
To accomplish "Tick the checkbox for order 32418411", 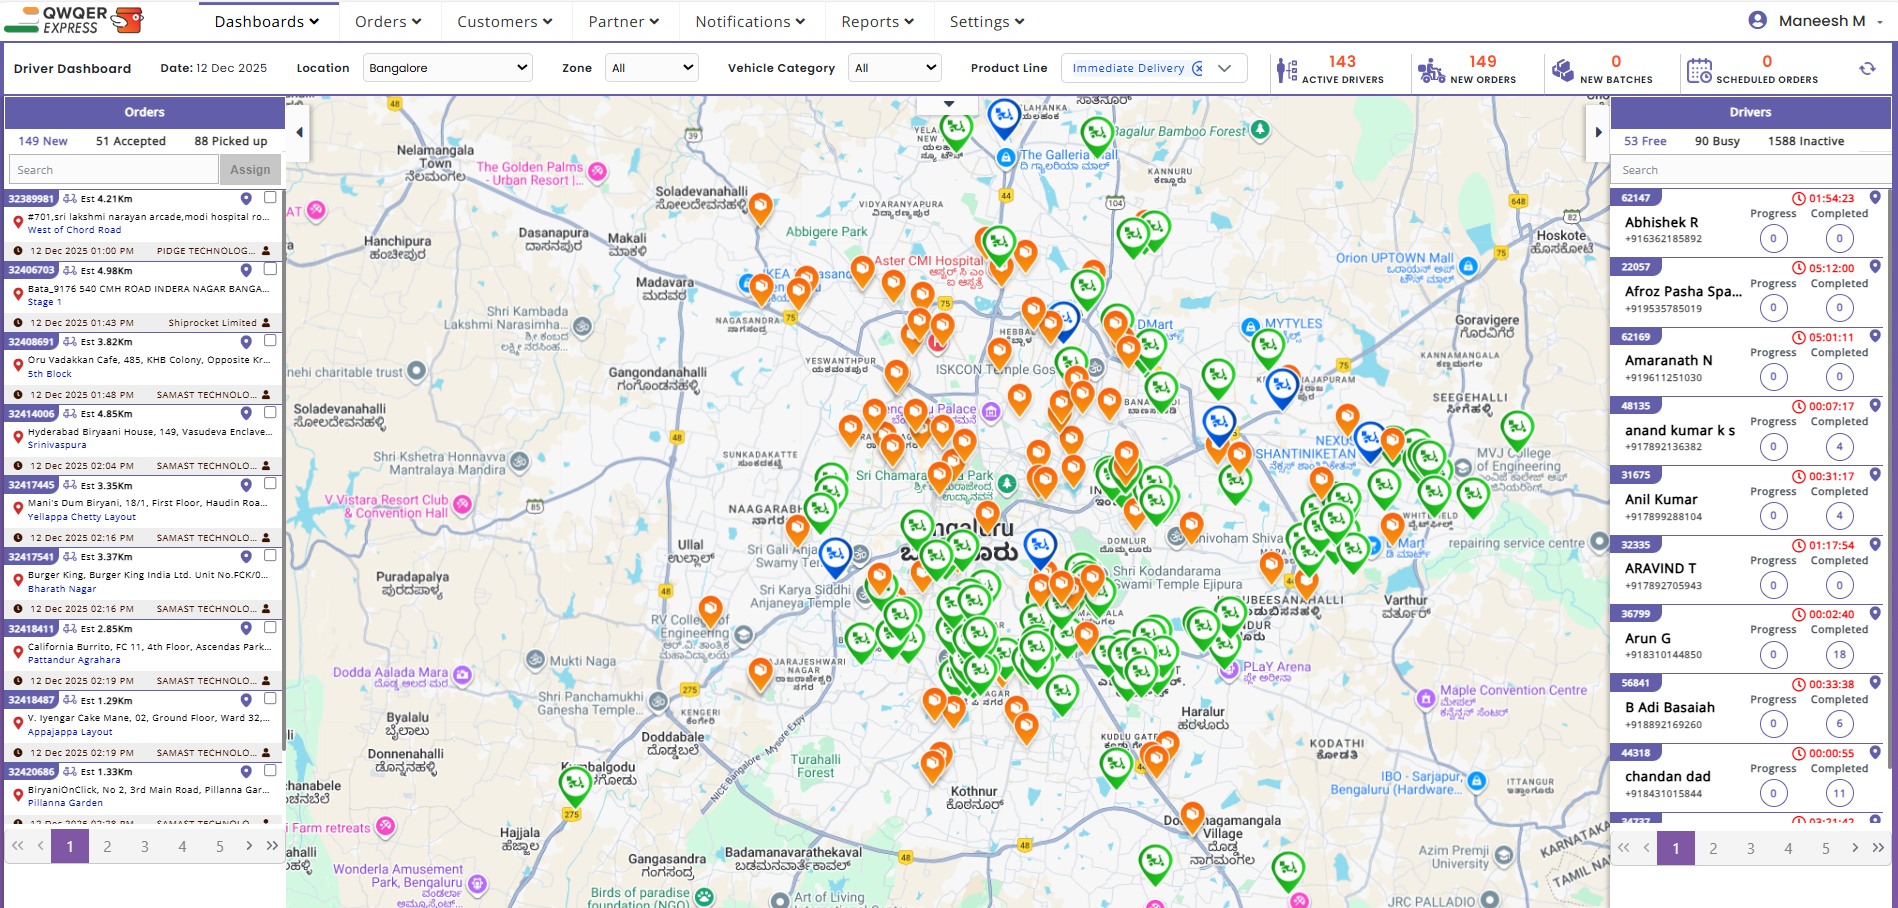I will point(270,628).
